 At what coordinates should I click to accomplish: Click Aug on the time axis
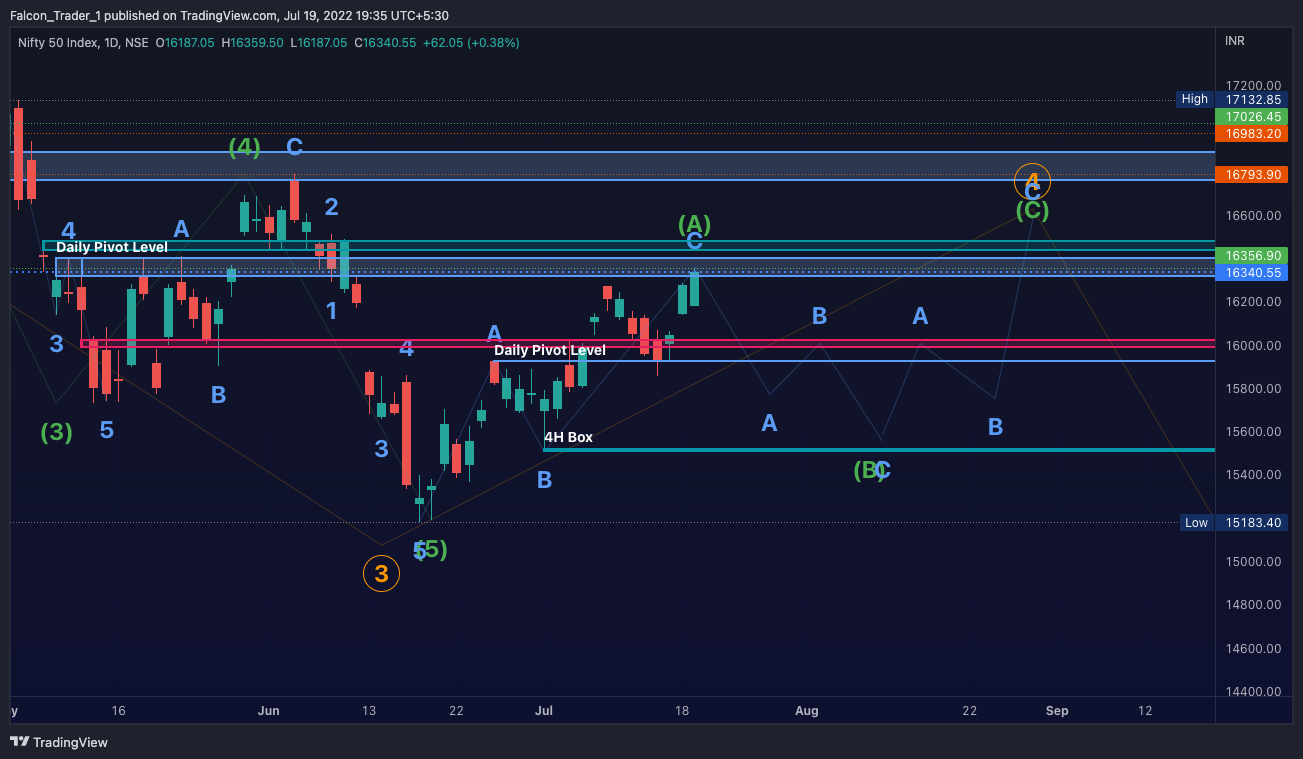pos(806,711)
